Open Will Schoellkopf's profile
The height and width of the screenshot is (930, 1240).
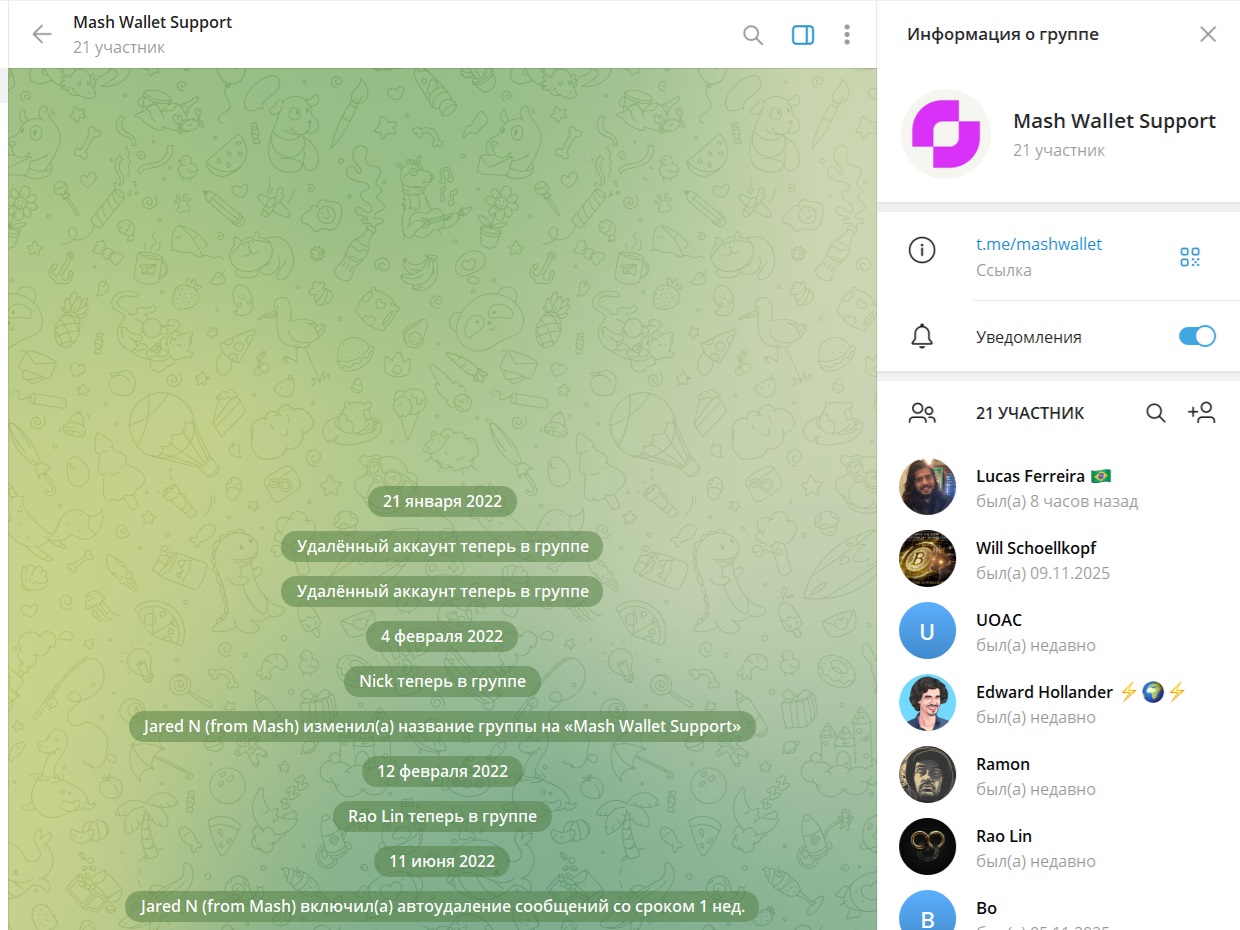pos(1058,560)
